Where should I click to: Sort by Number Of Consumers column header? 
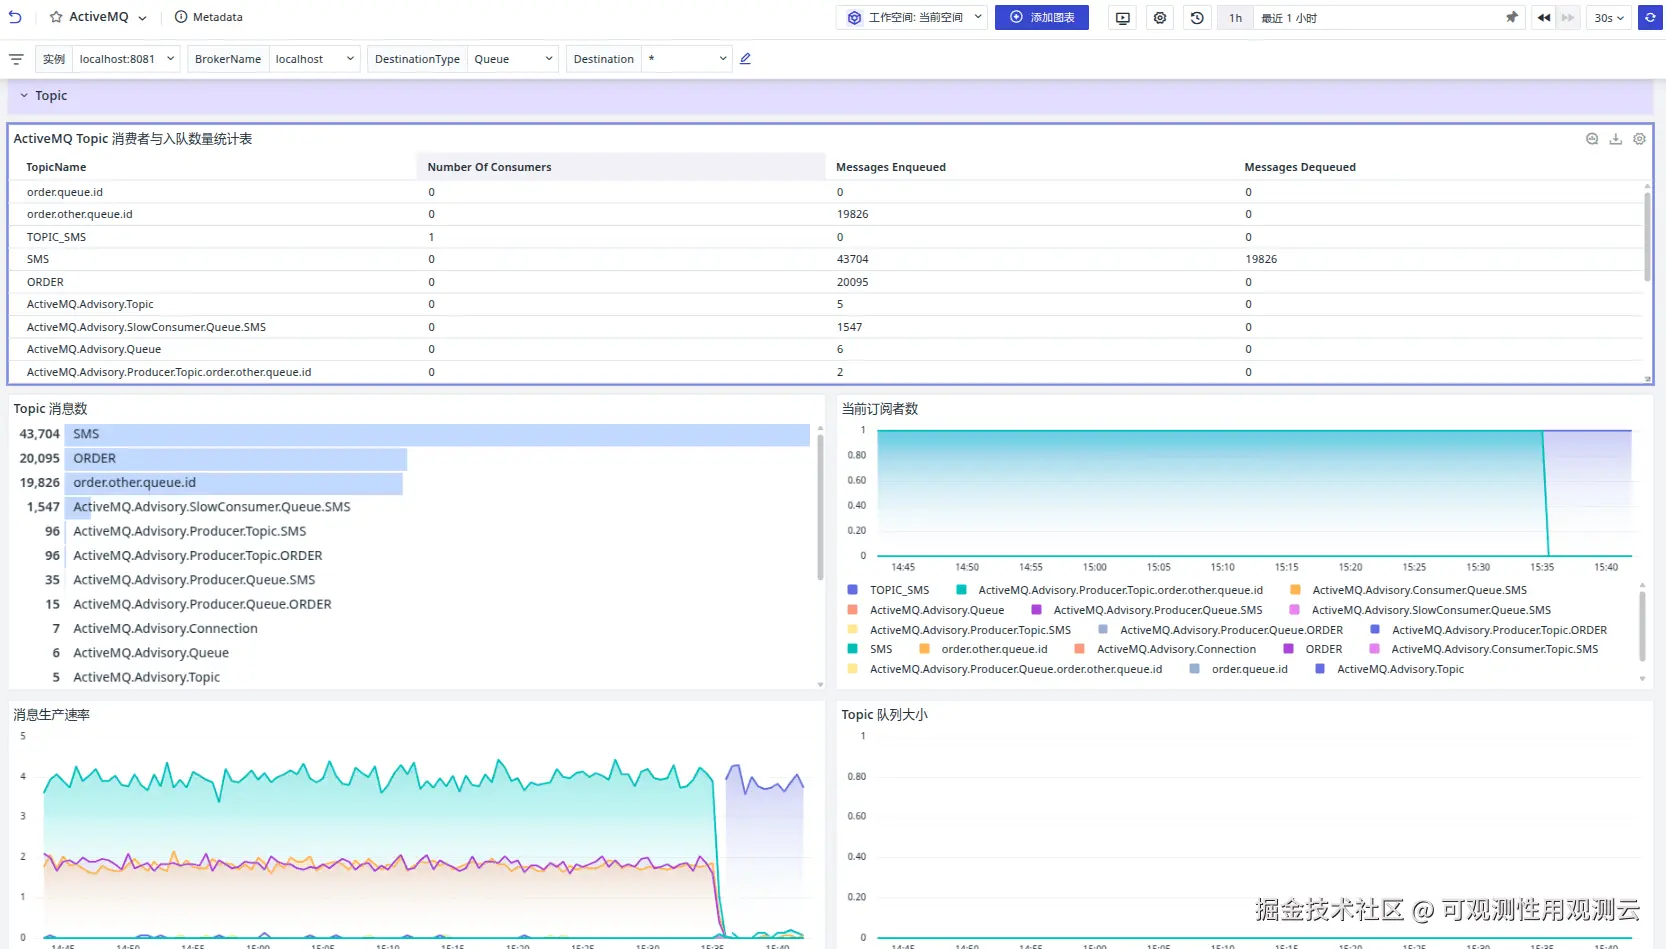click(489, 167)
